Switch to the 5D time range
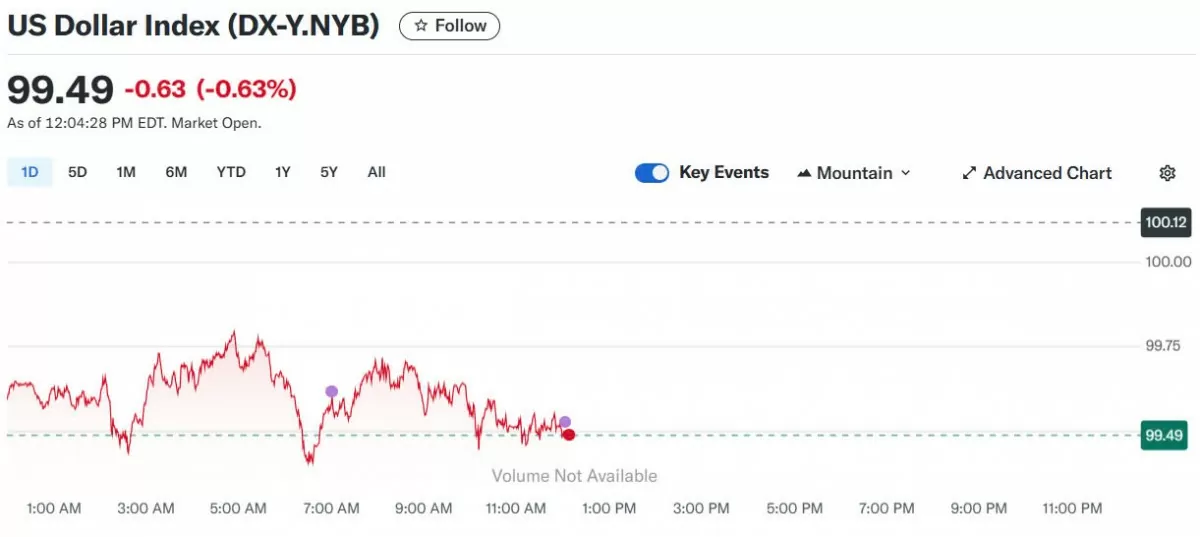The width and height of the screenshot is (1200, 537). pyautogui.click(x=77, y=172)
